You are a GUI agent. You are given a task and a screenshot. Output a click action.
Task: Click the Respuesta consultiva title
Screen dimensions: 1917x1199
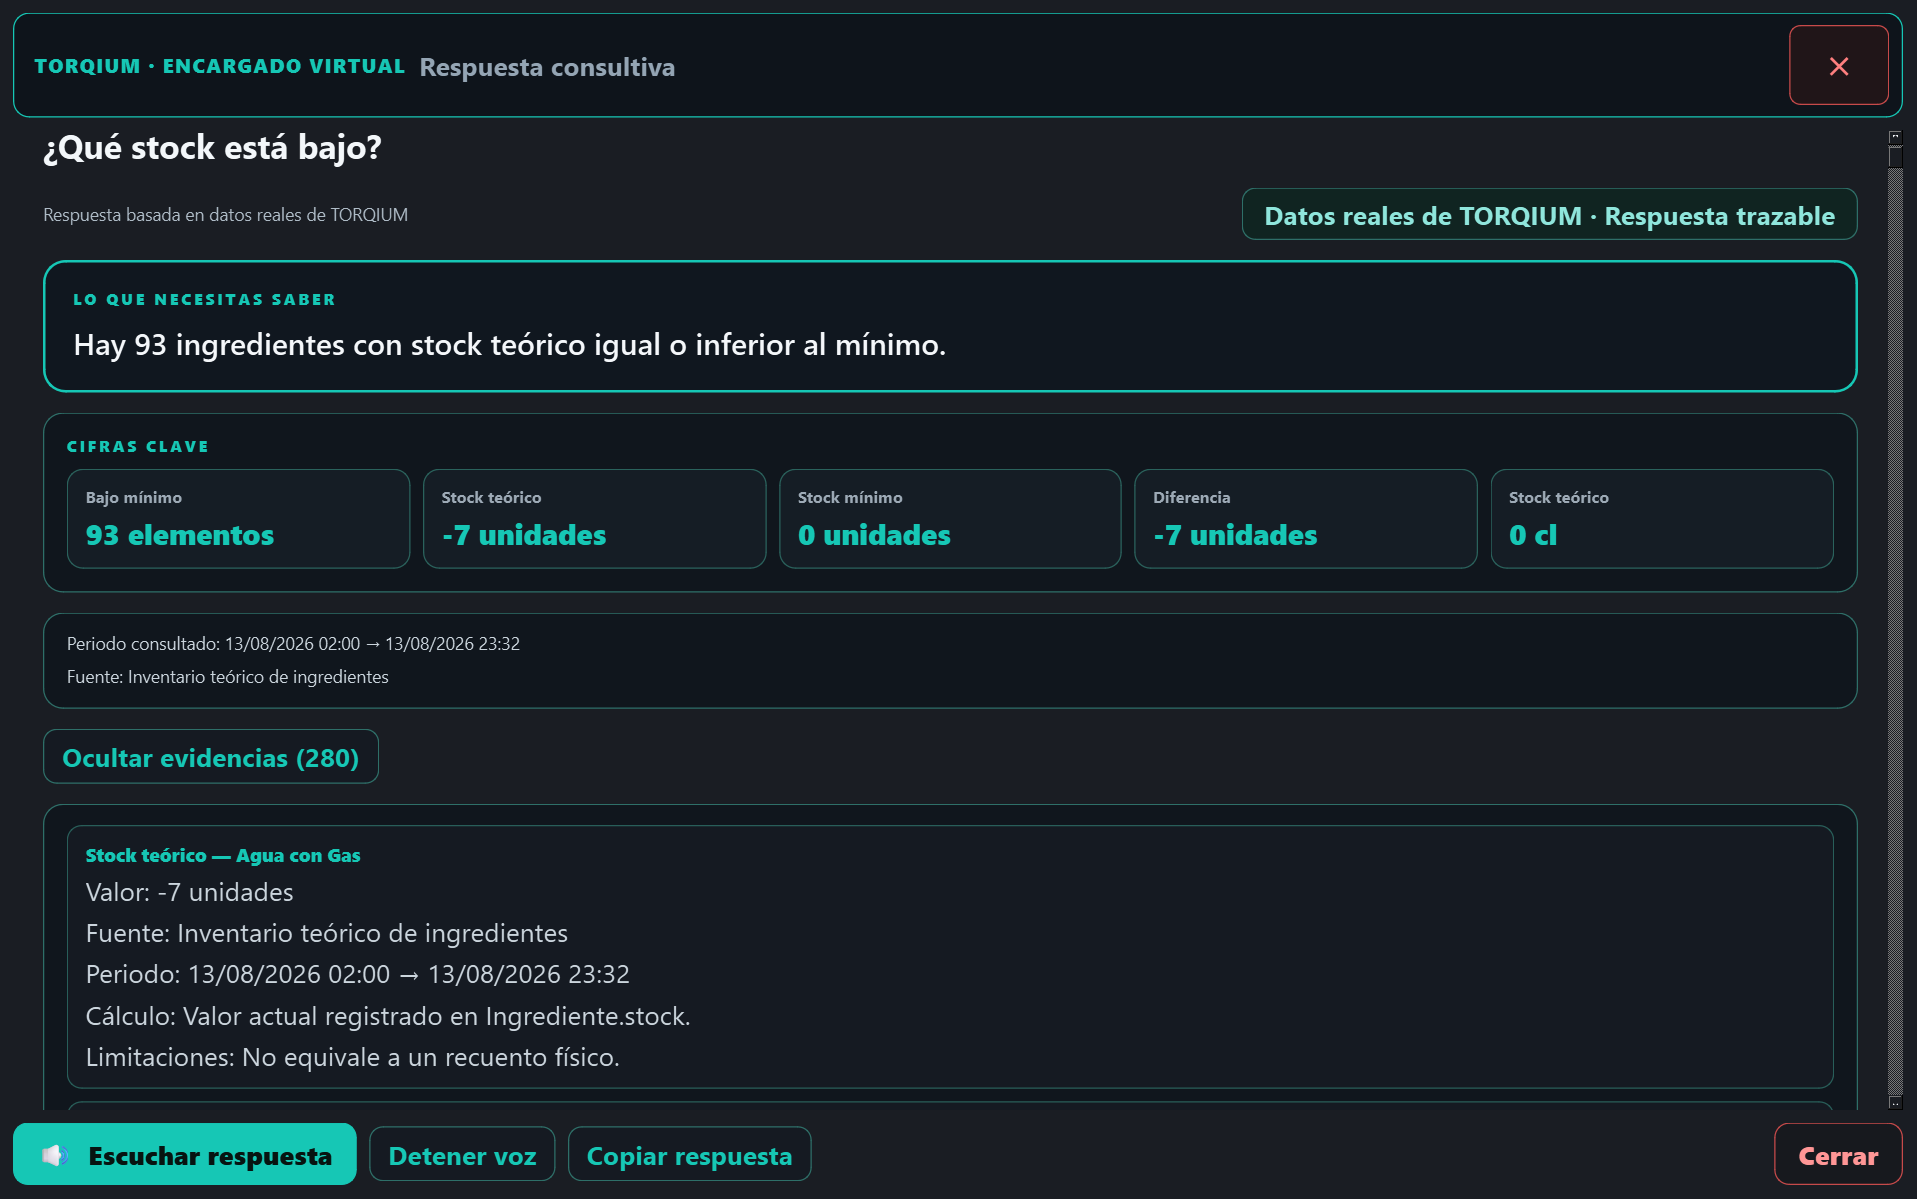[547, 67]
